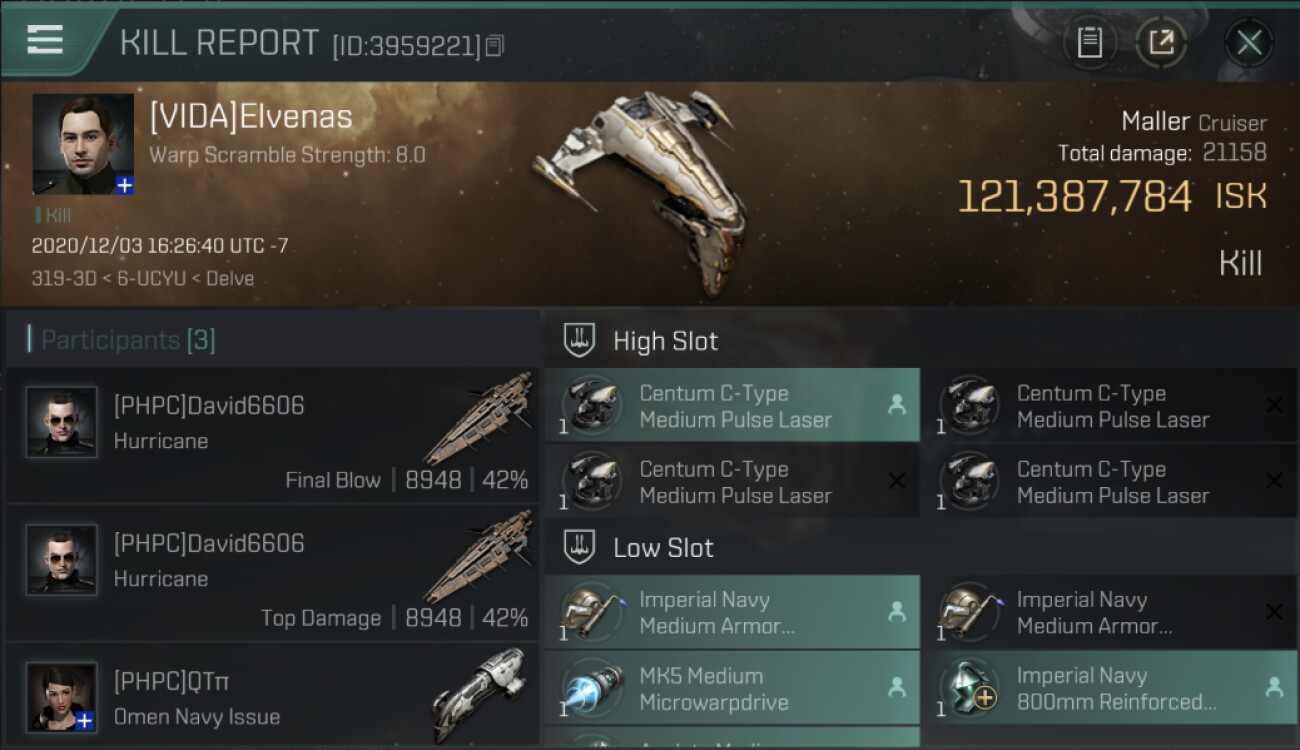Click the High Slot section icon
Screen dimensions: 1300x750
coord(580,340)
